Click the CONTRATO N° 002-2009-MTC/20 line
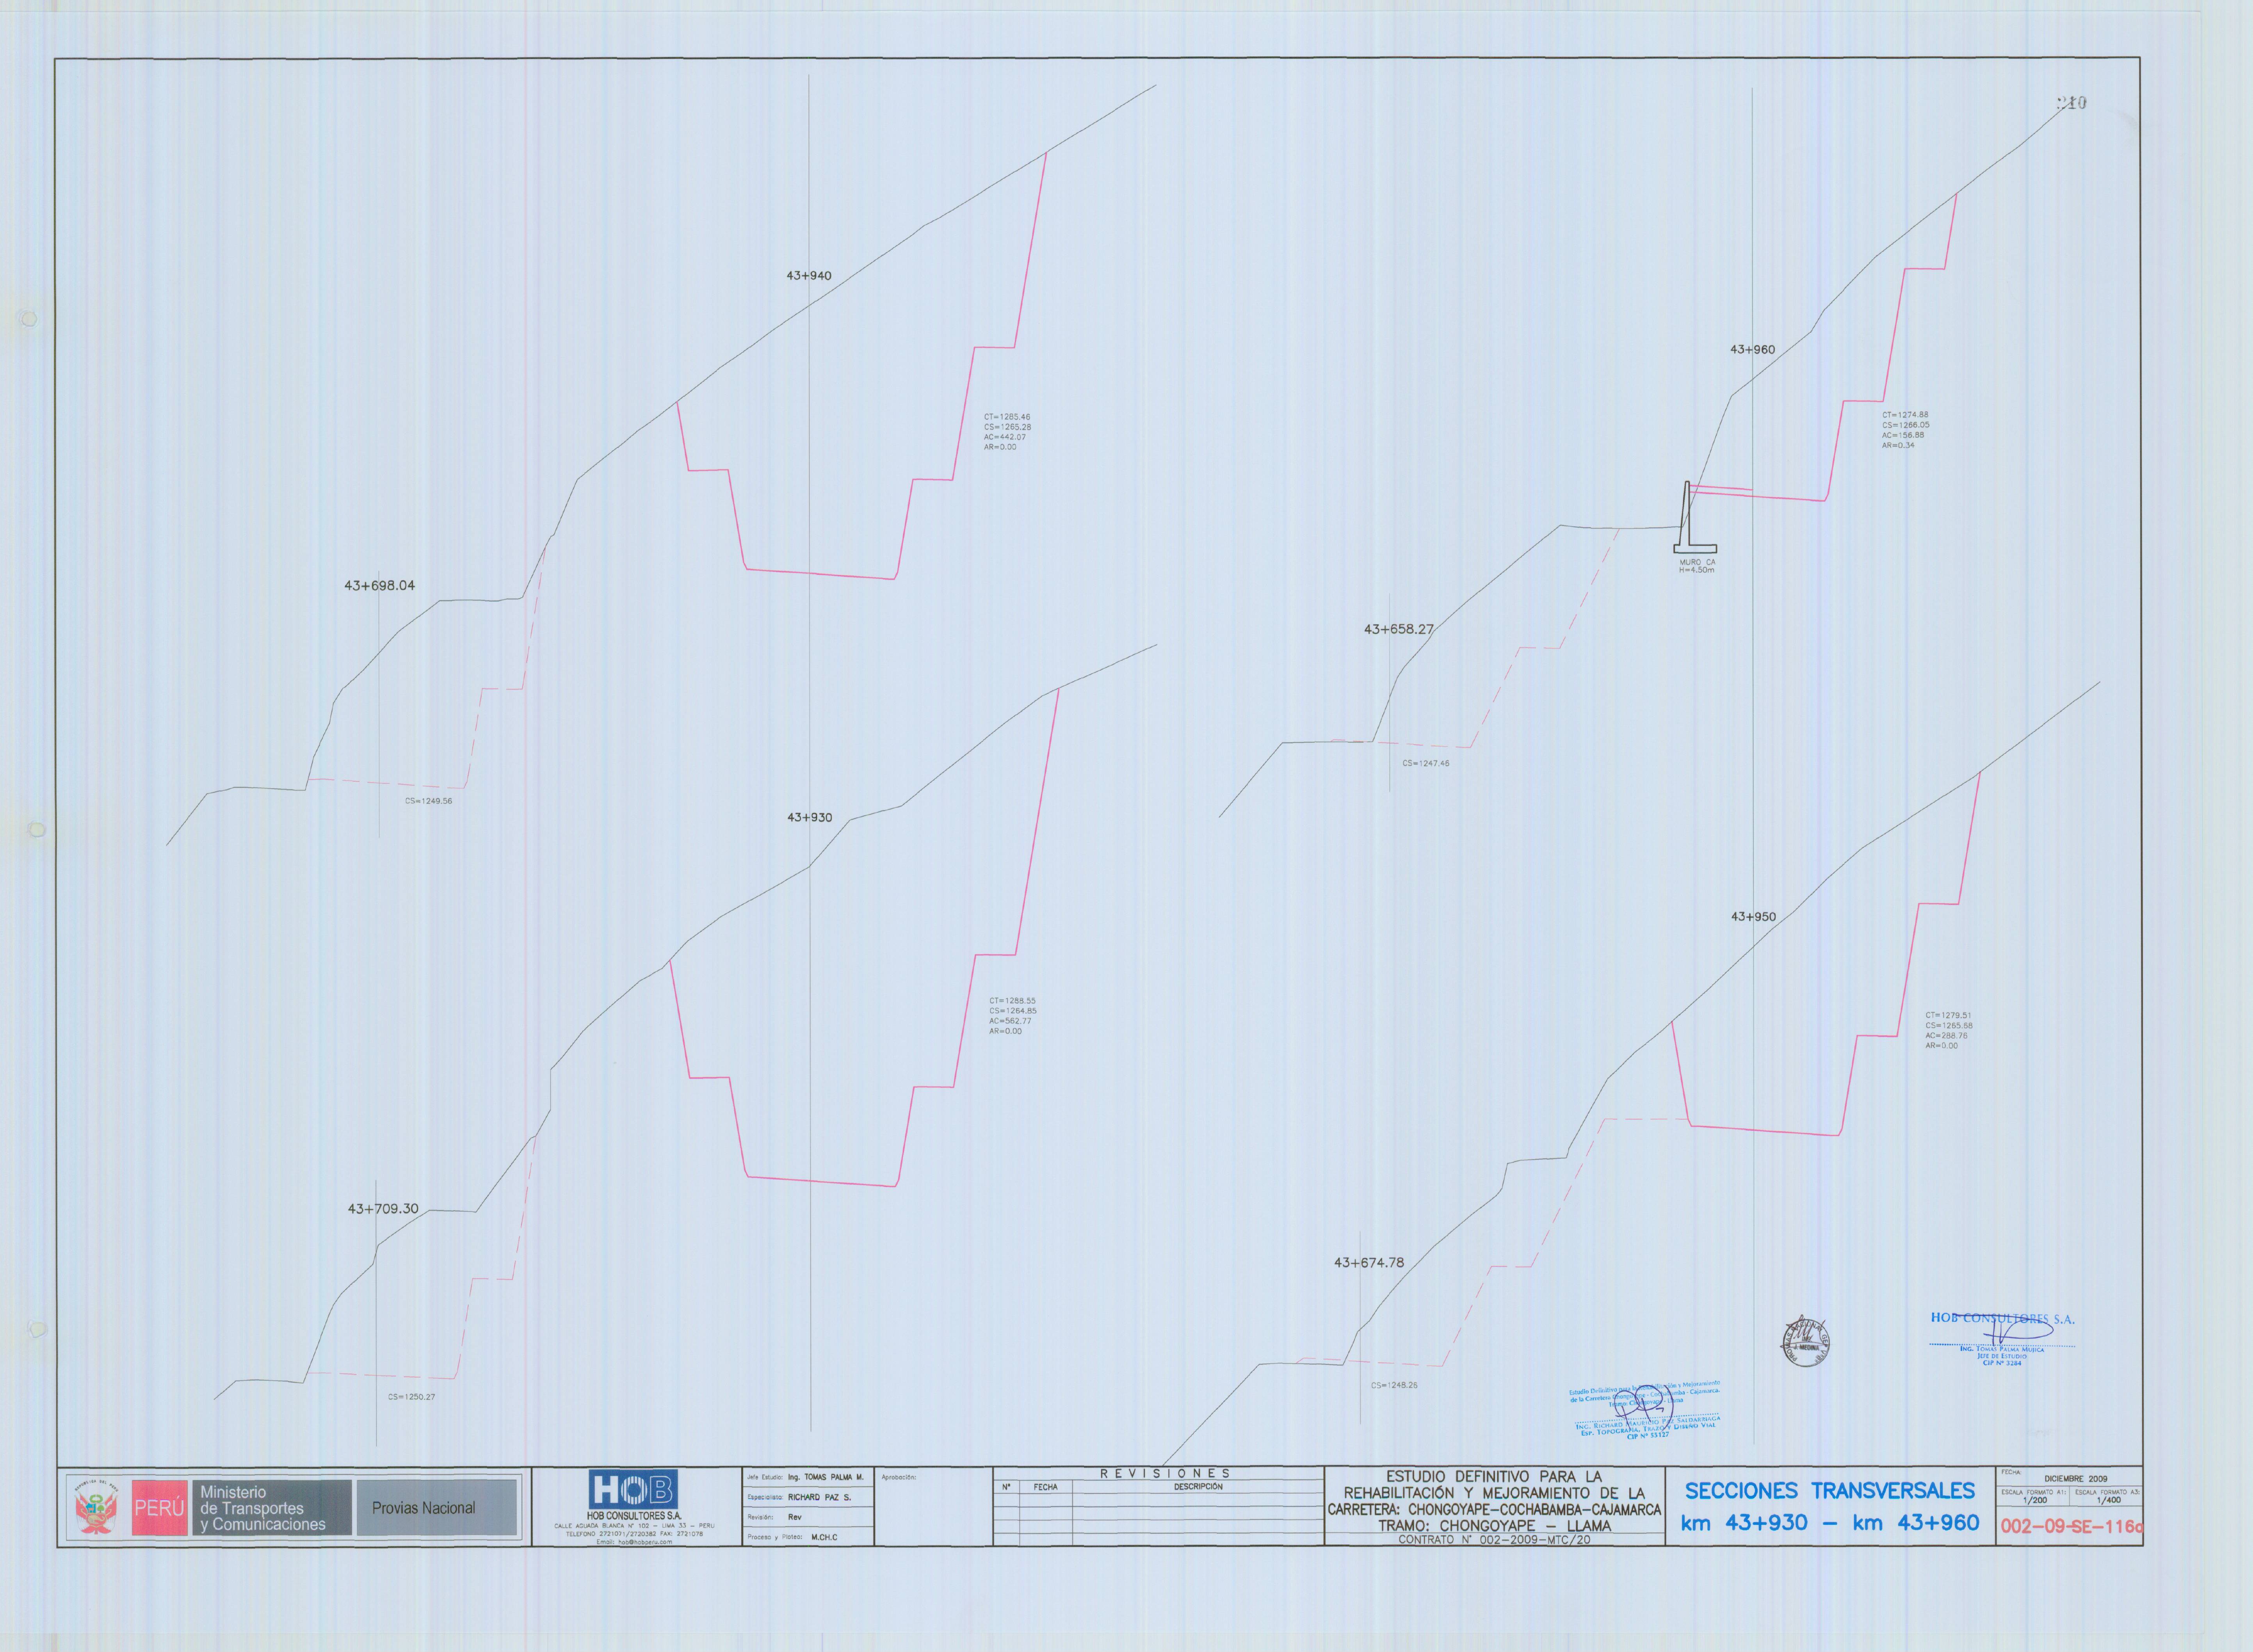Viewport: 2253px width, 1652px height. pos(1494,1540)
